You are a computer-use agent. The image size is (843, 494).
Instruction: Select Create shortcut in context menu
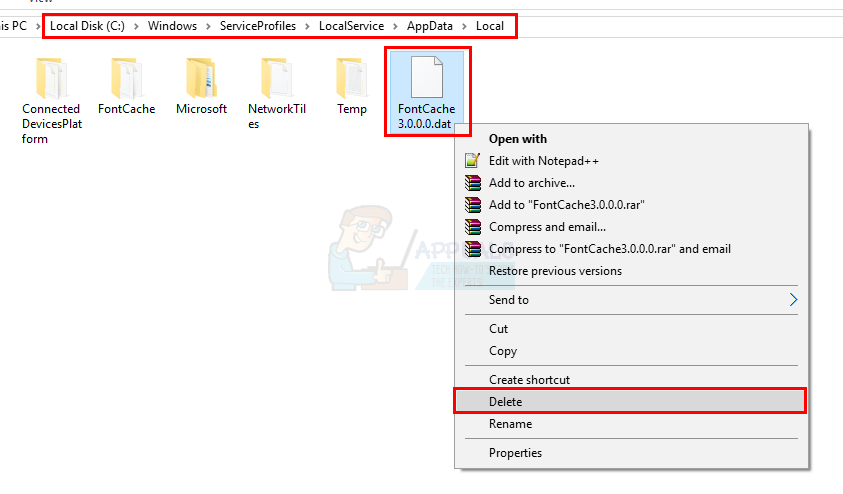pyautogui.click(x=529, y=380)
